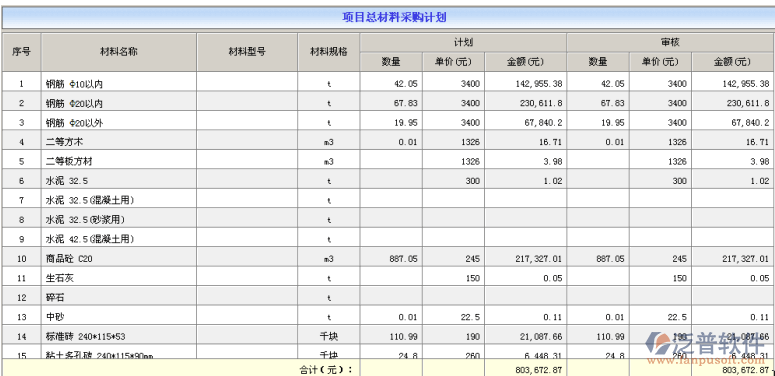Select the 水泥 42.5(混凝土用) row

[388, 239]
